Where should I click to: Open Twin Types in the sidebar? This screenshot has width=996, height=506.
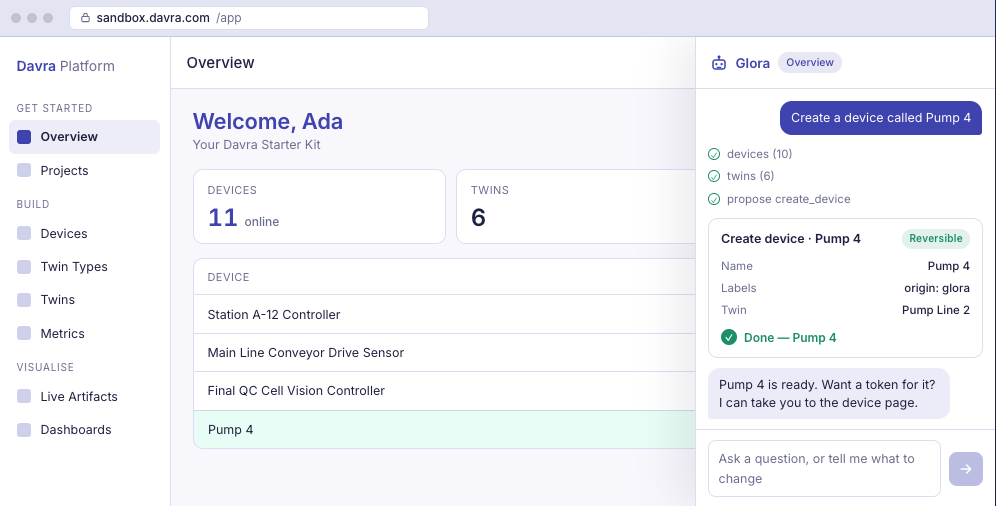click(x=84, y=267)
